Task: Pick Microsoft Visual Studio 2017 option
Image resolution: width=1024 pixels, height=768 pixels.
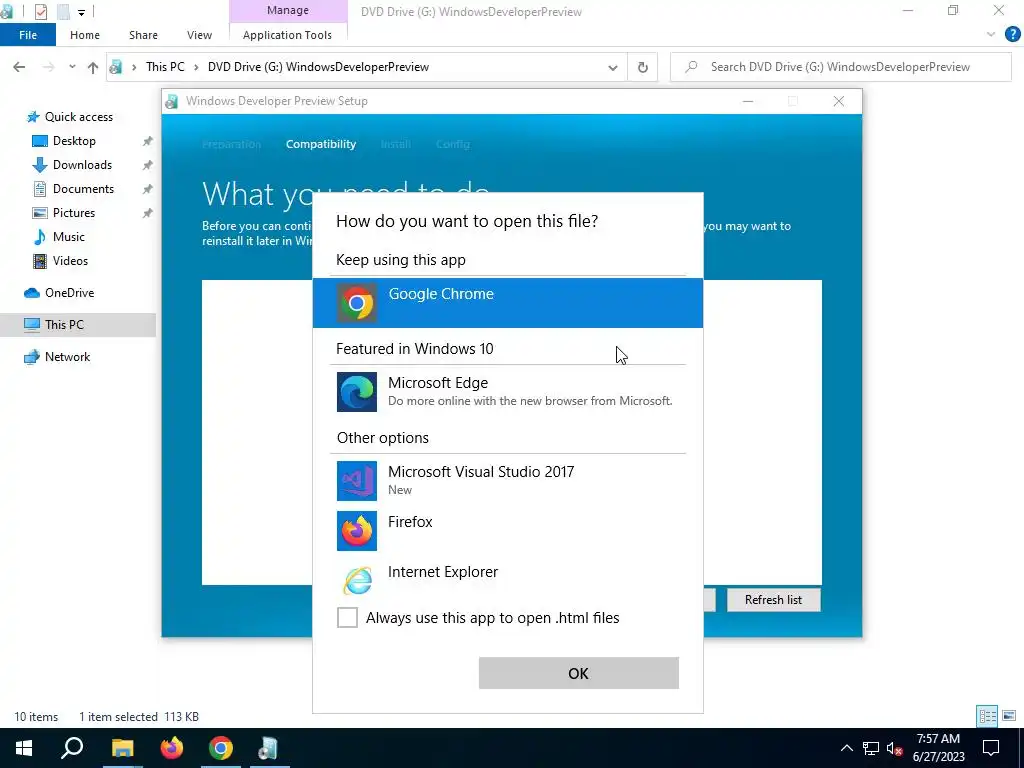Action: (x=507, y=480)
